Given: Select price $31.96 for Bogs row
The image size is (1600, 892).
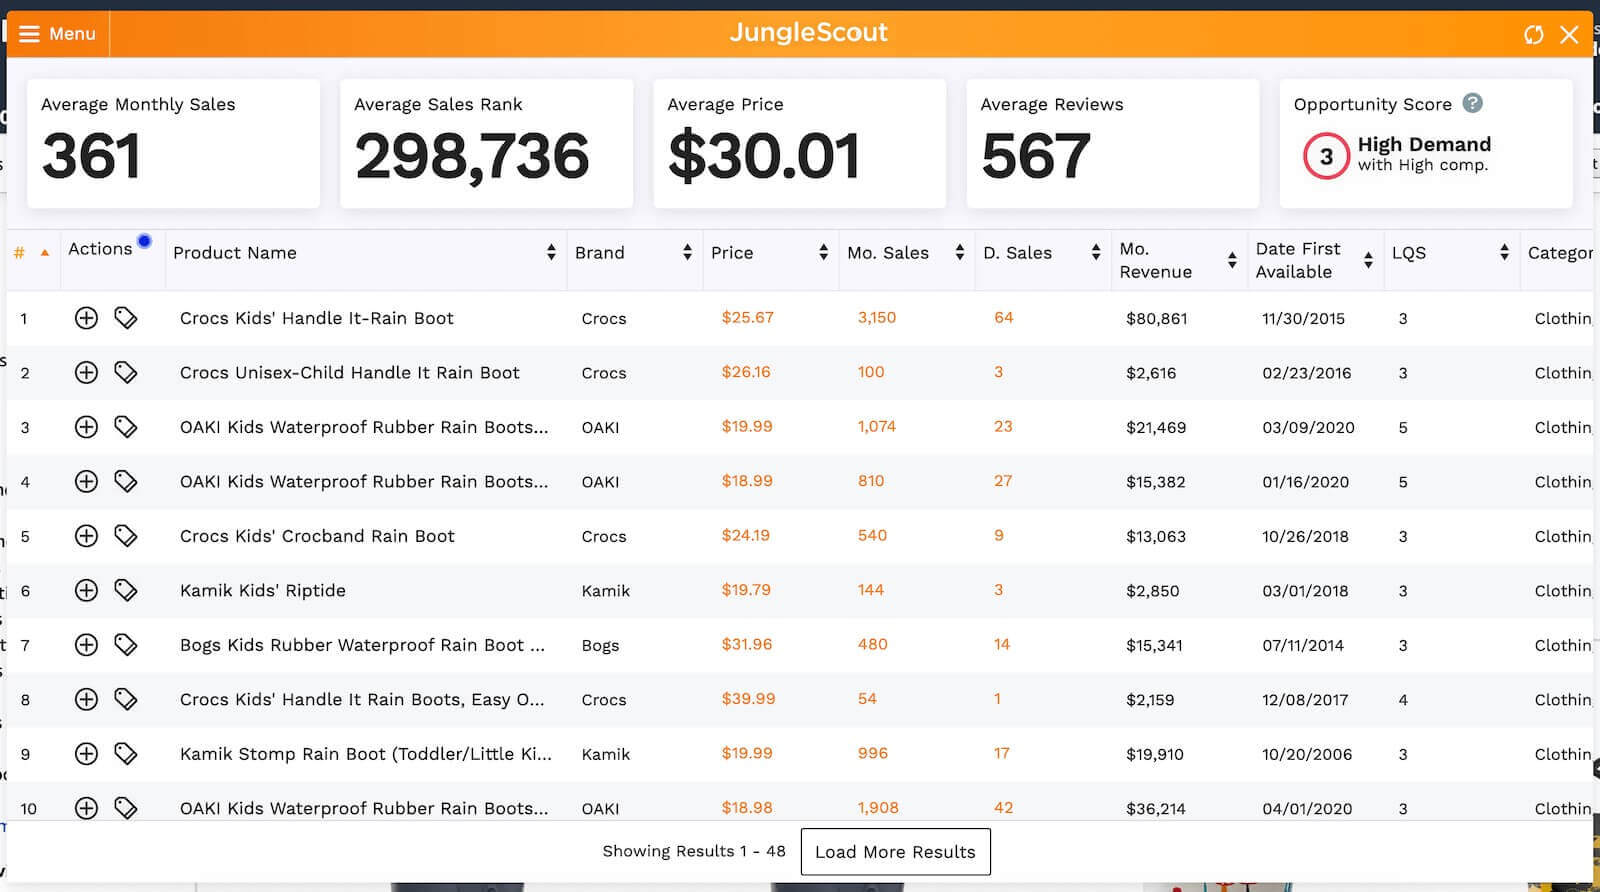Looking at the screenshot, I should 746,644.
